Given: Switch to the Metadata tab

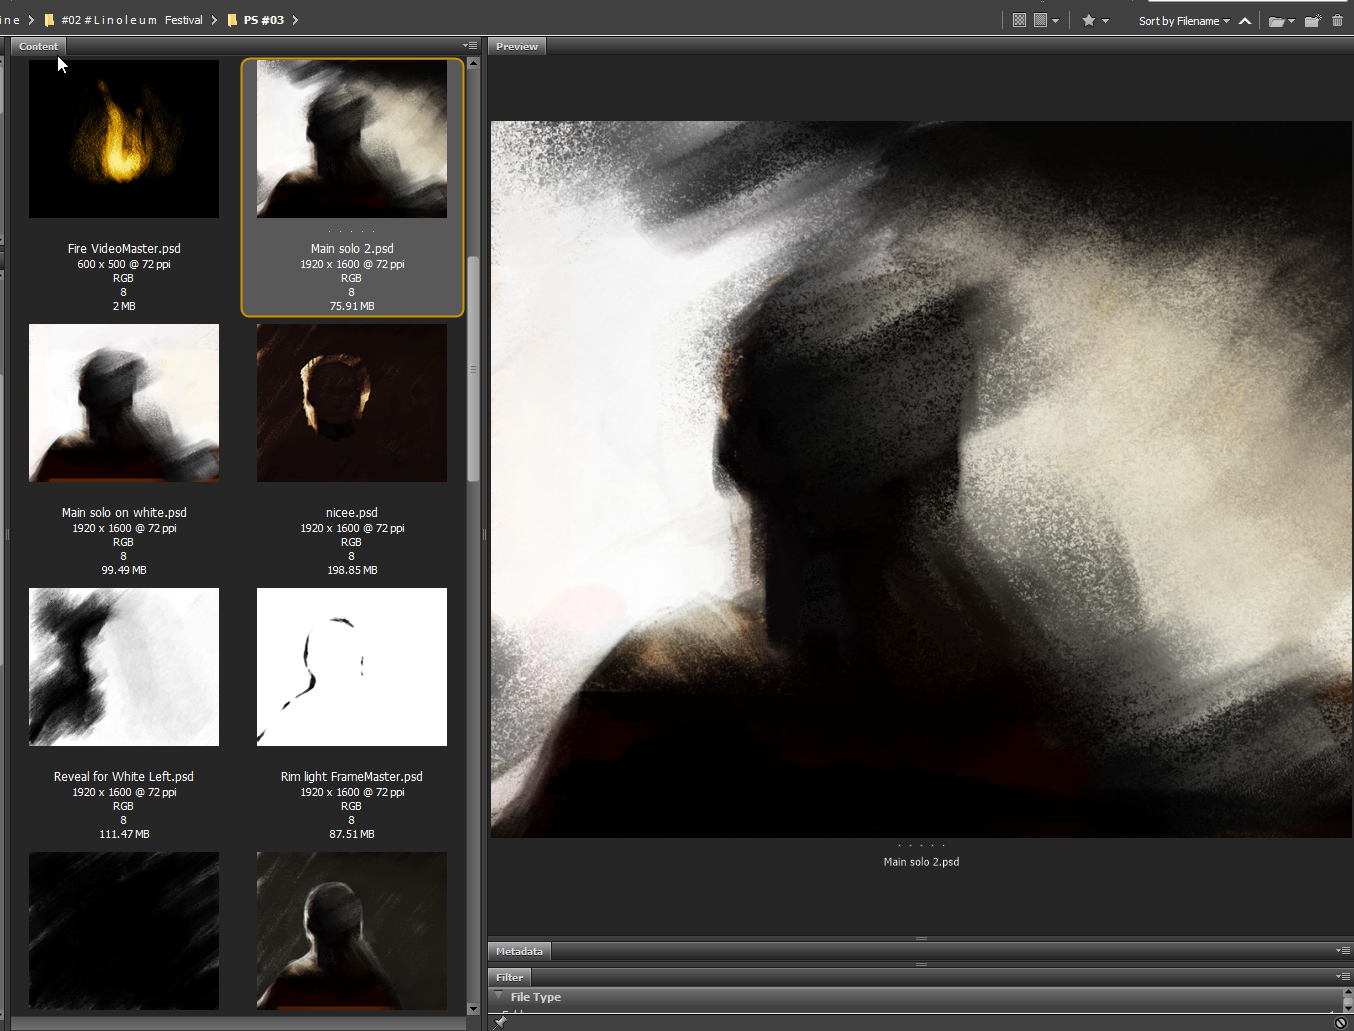Looking at the screenshot, I should 519,951.
